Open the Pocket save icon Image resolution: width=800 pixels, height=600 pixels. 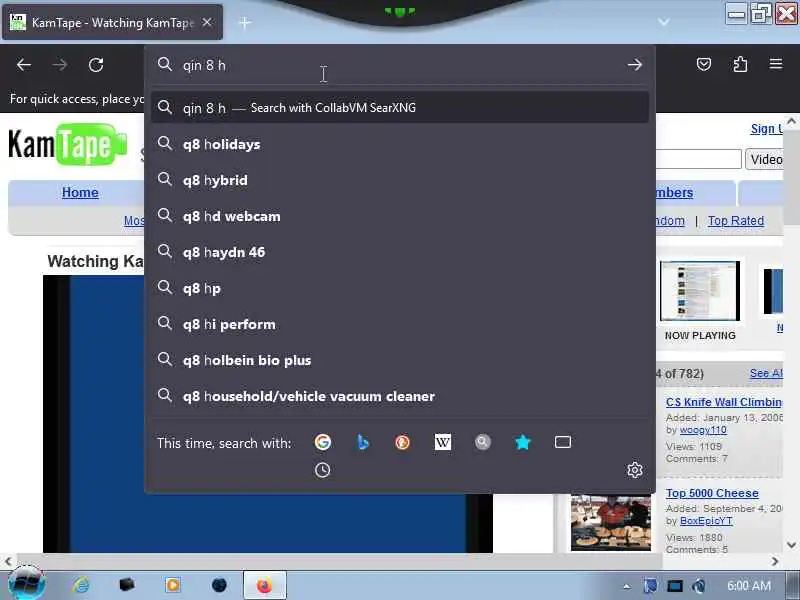[x=704, y=64]
